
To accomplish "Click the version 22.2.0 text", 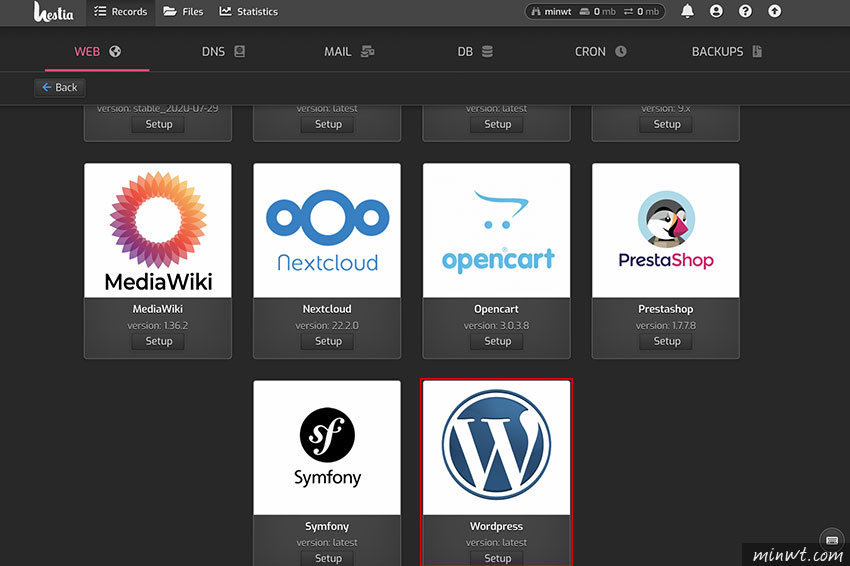I will 327,326.
